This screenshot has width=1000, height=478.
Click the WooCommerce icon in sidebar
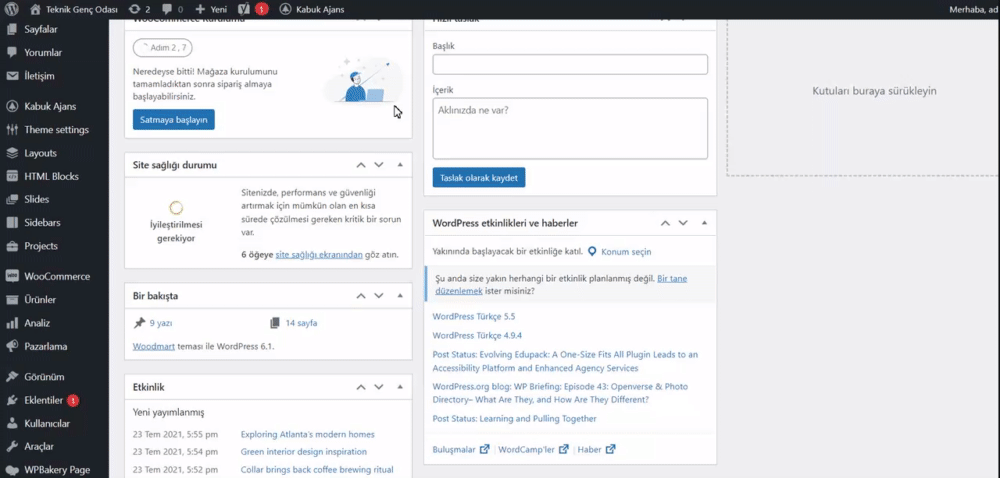[x=12, y=277]
